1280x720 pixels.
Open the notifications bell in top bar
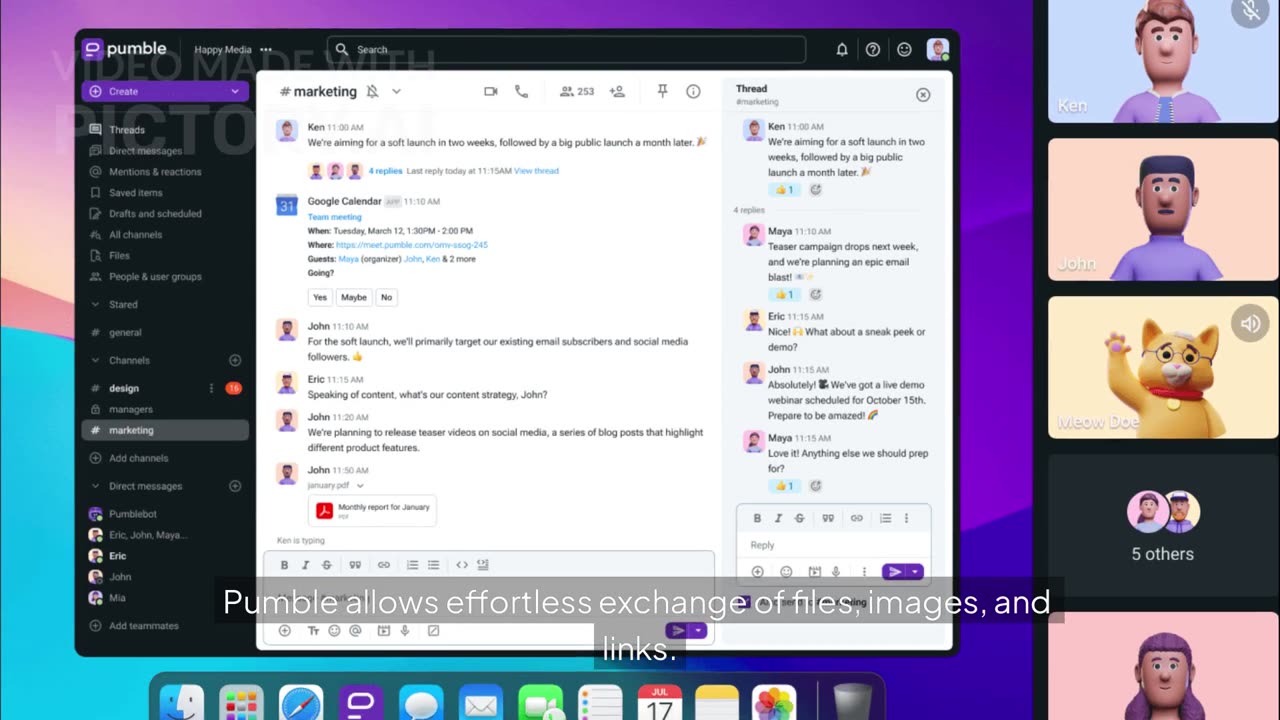point(842,49)
